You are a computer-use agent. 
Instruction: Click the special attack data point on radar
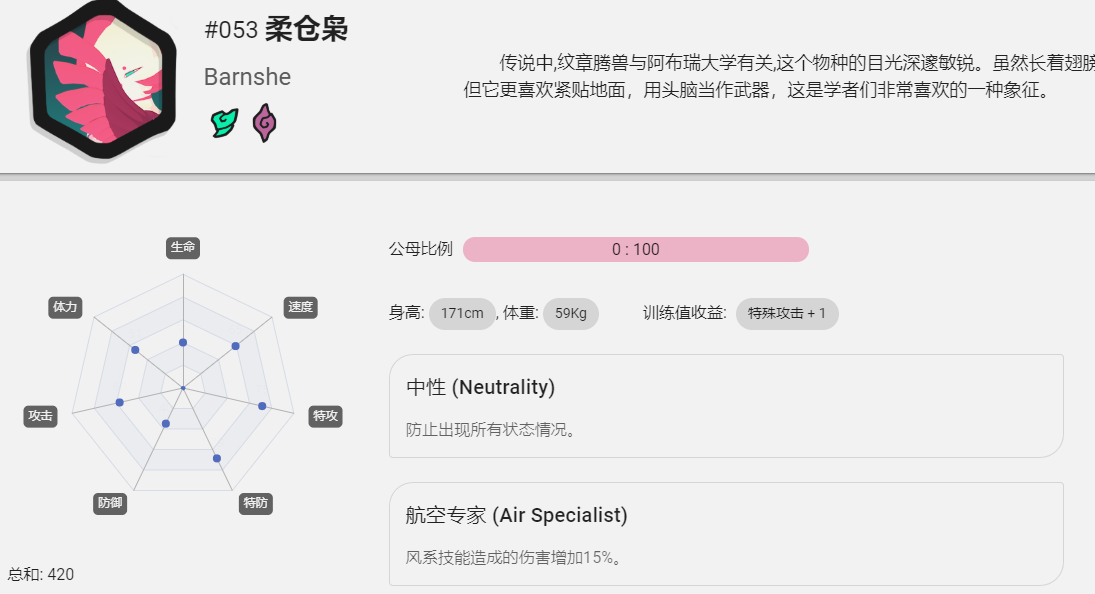pyautogui.click(x=263, y=406)
